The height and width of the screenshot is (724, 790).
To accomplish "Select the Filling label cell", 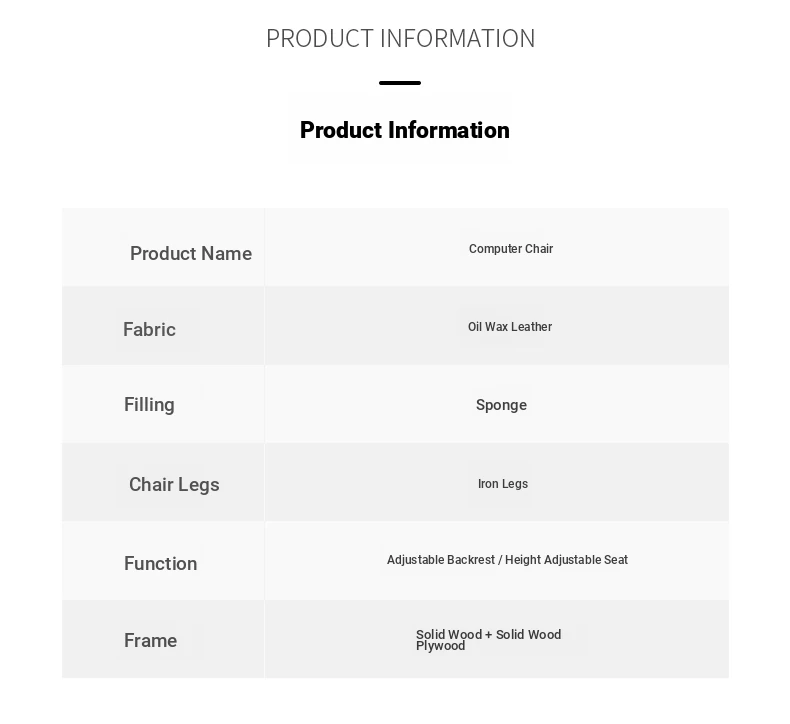I will [163, 404].
